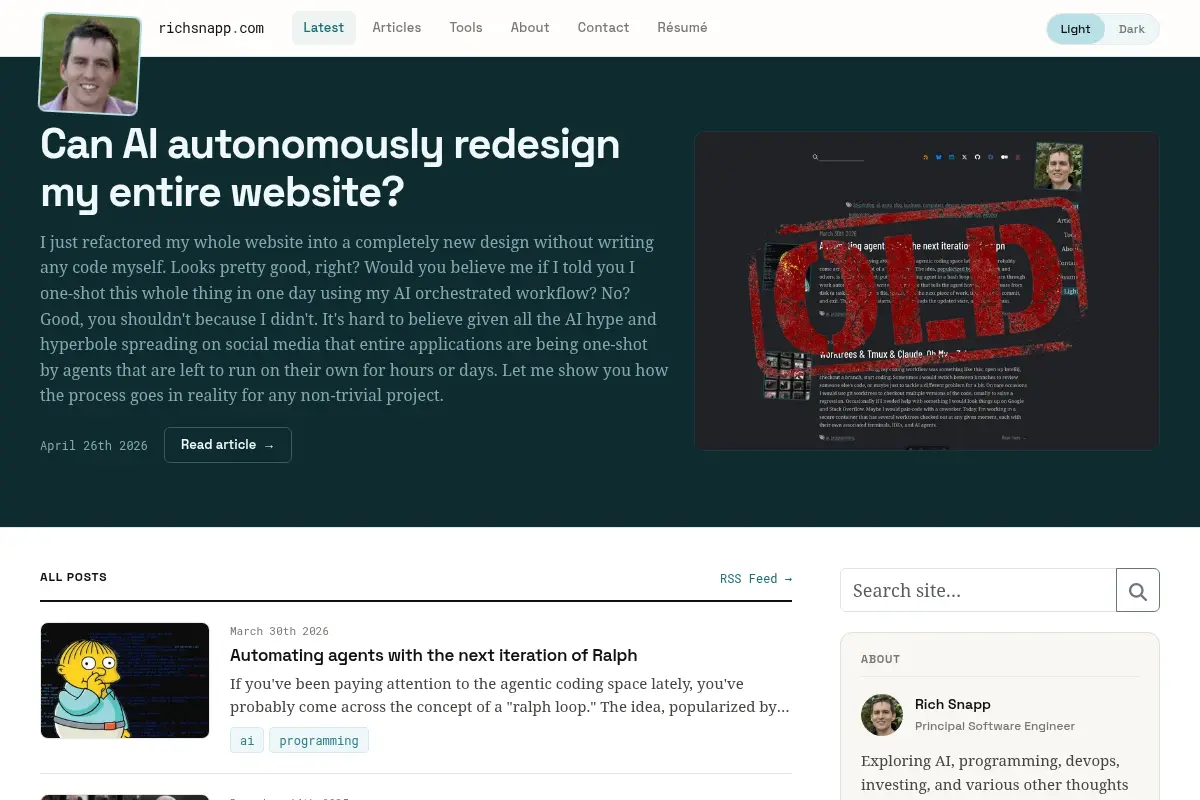Click the richsnapp.com site title
This screenshot has height=800, width=1200.
point(211,28)
